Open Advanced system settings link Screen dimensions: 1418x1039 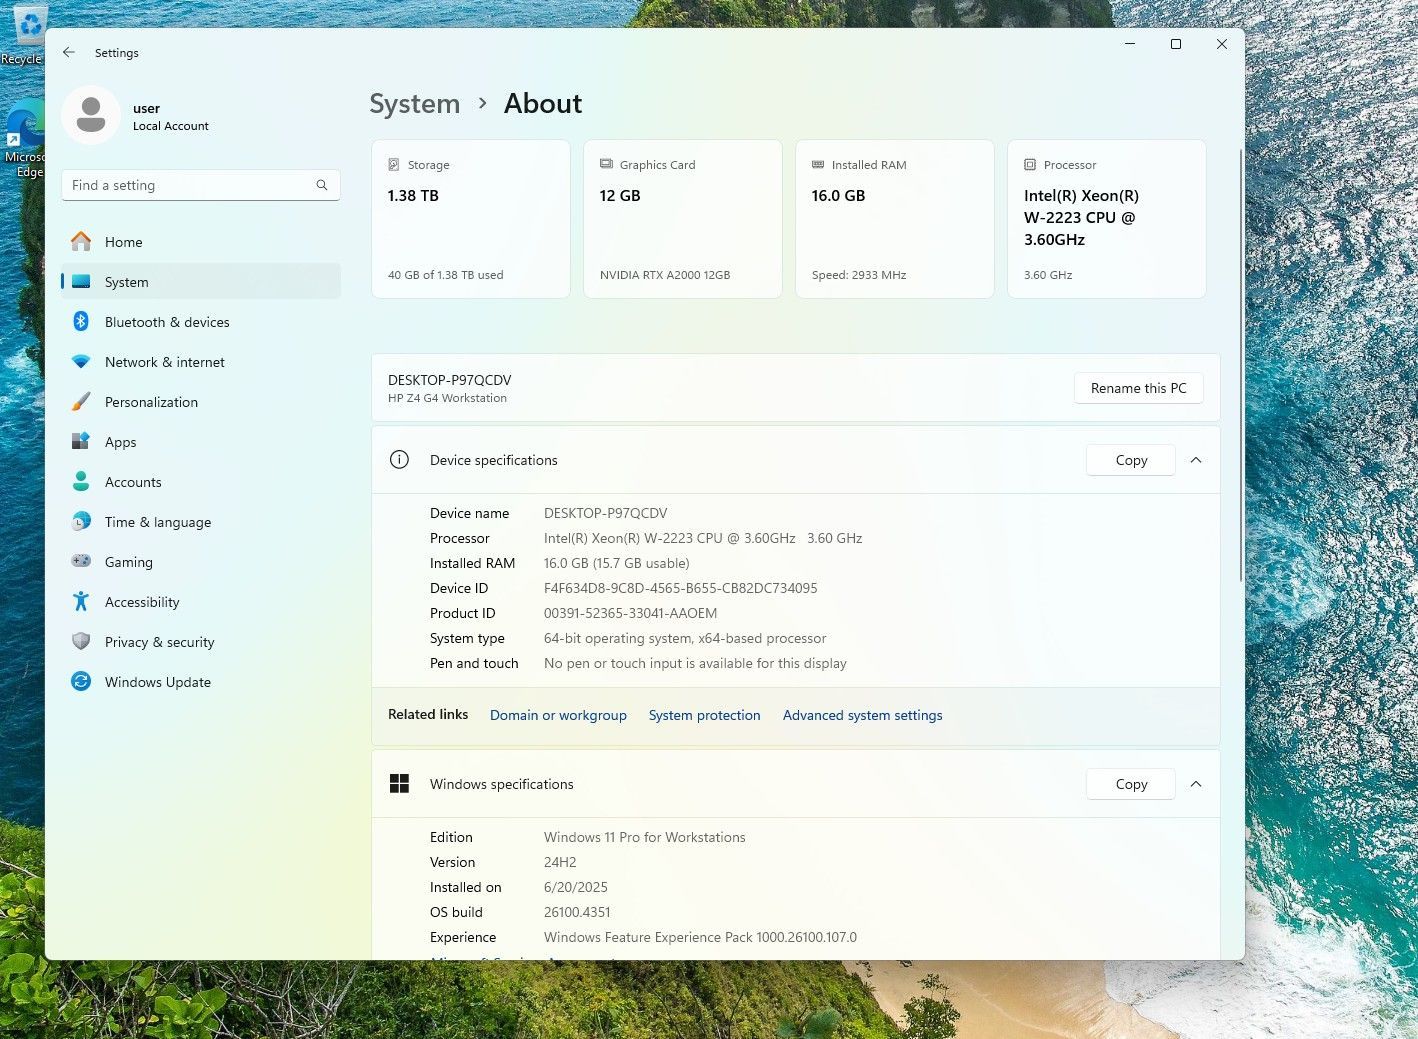(x=862, y=715)
